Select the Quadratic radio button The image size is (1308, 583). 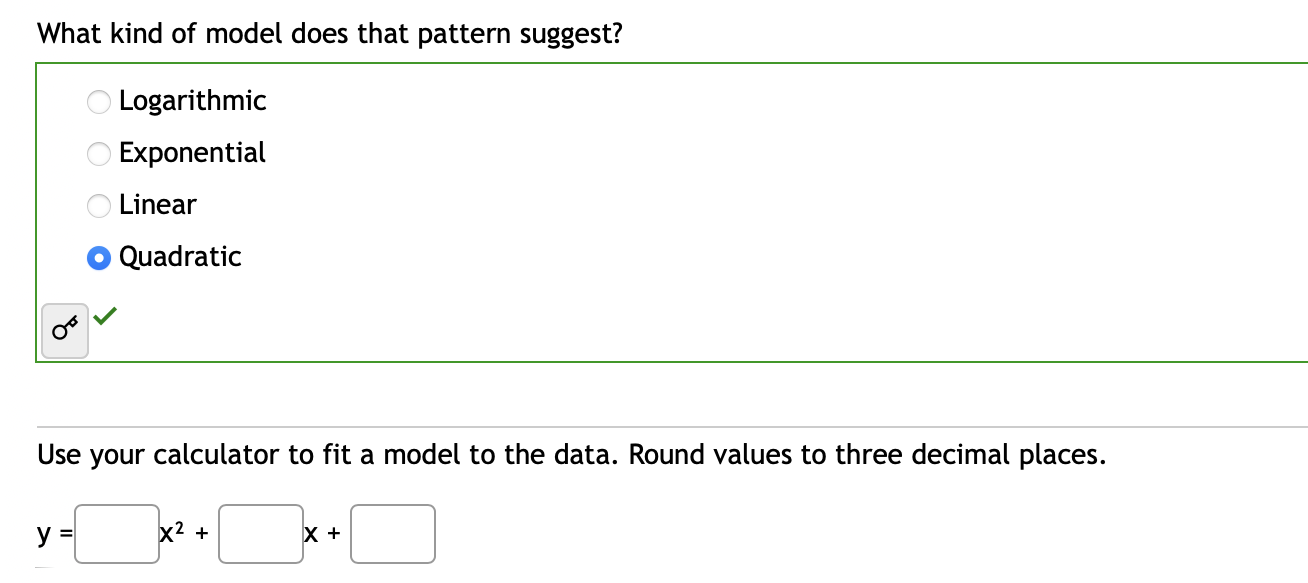click(98, 257)
